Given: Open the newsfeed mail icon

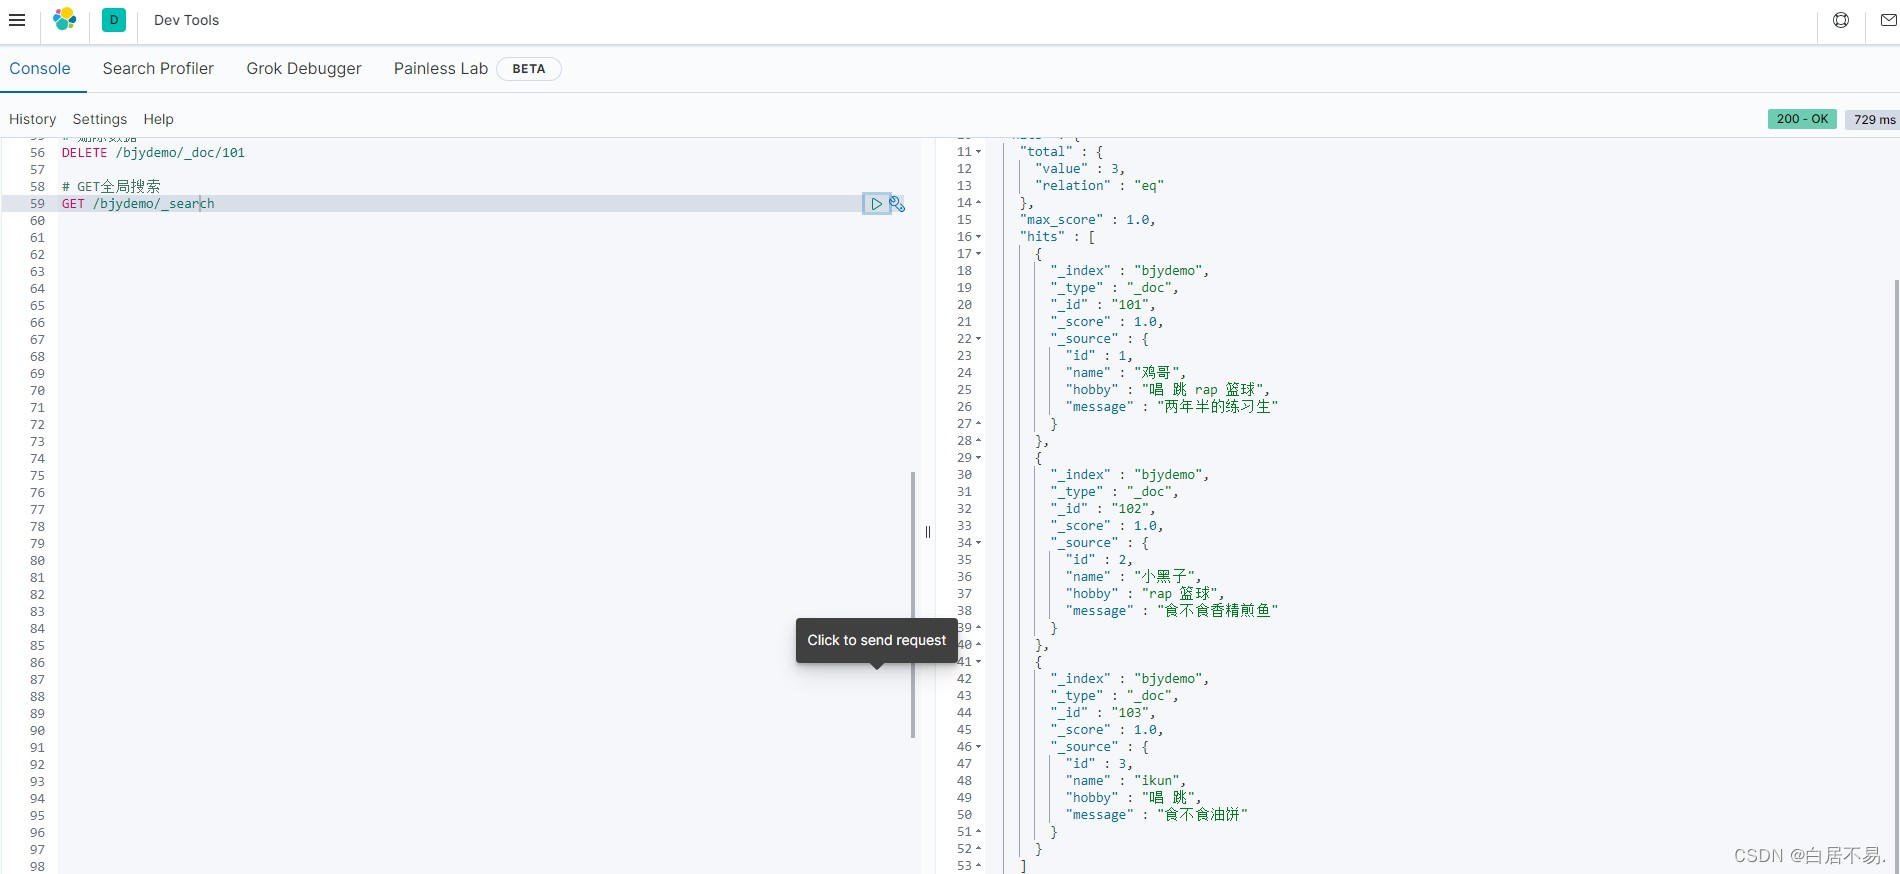Looking at the screenshot, I should coord(1888,20).
